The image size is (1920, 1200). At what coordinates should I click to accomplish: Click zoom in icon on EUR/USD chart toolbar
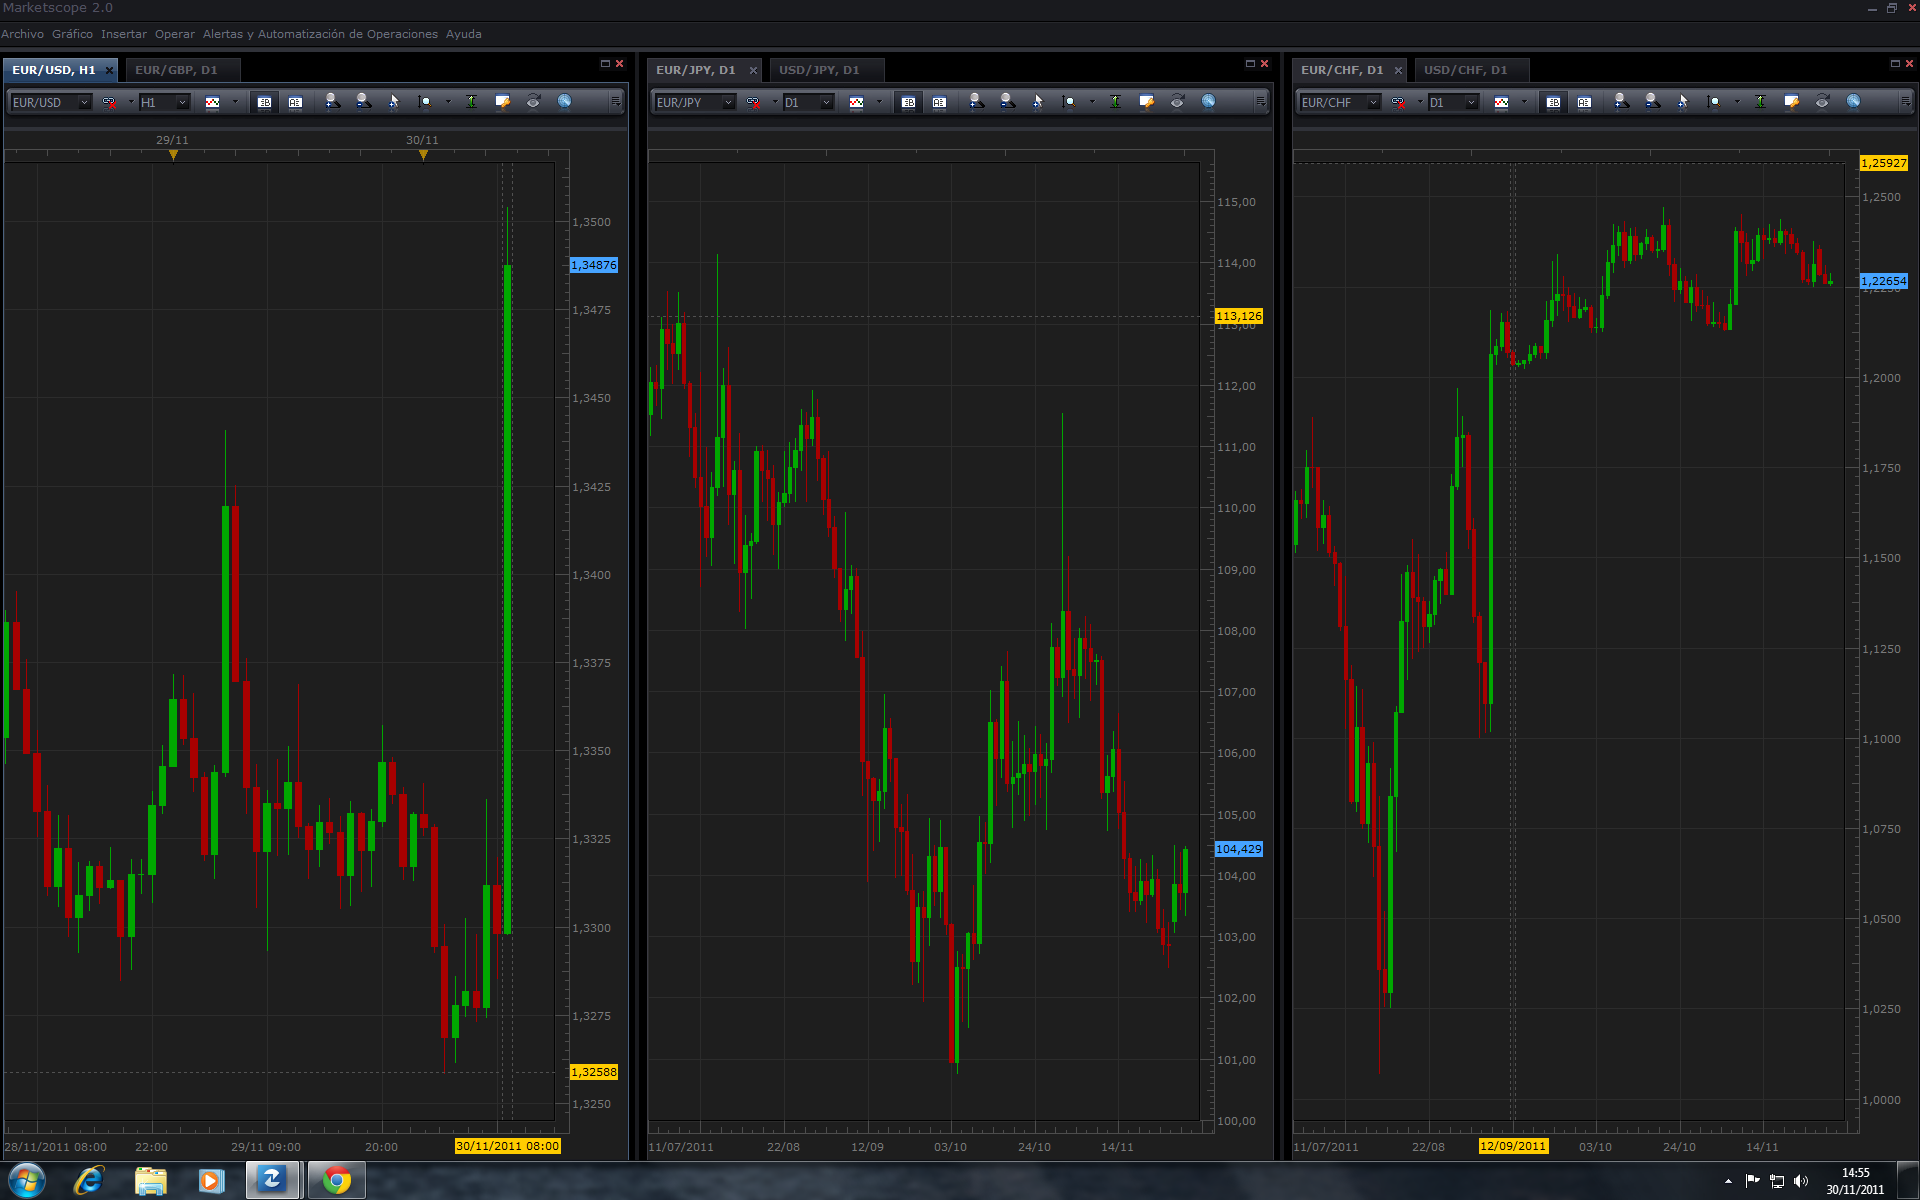pyautogui.click(x=332, y=102)
